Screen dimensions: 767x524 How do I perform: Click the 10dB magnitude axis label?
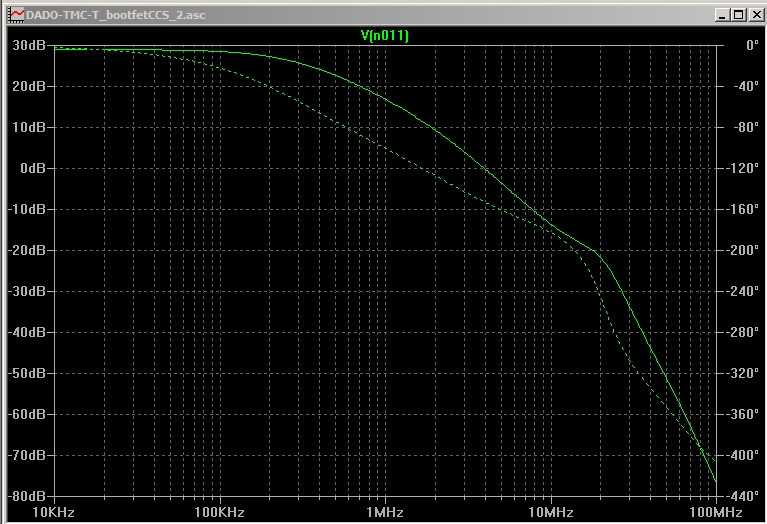pyautogui.click(x=29, y=128)
